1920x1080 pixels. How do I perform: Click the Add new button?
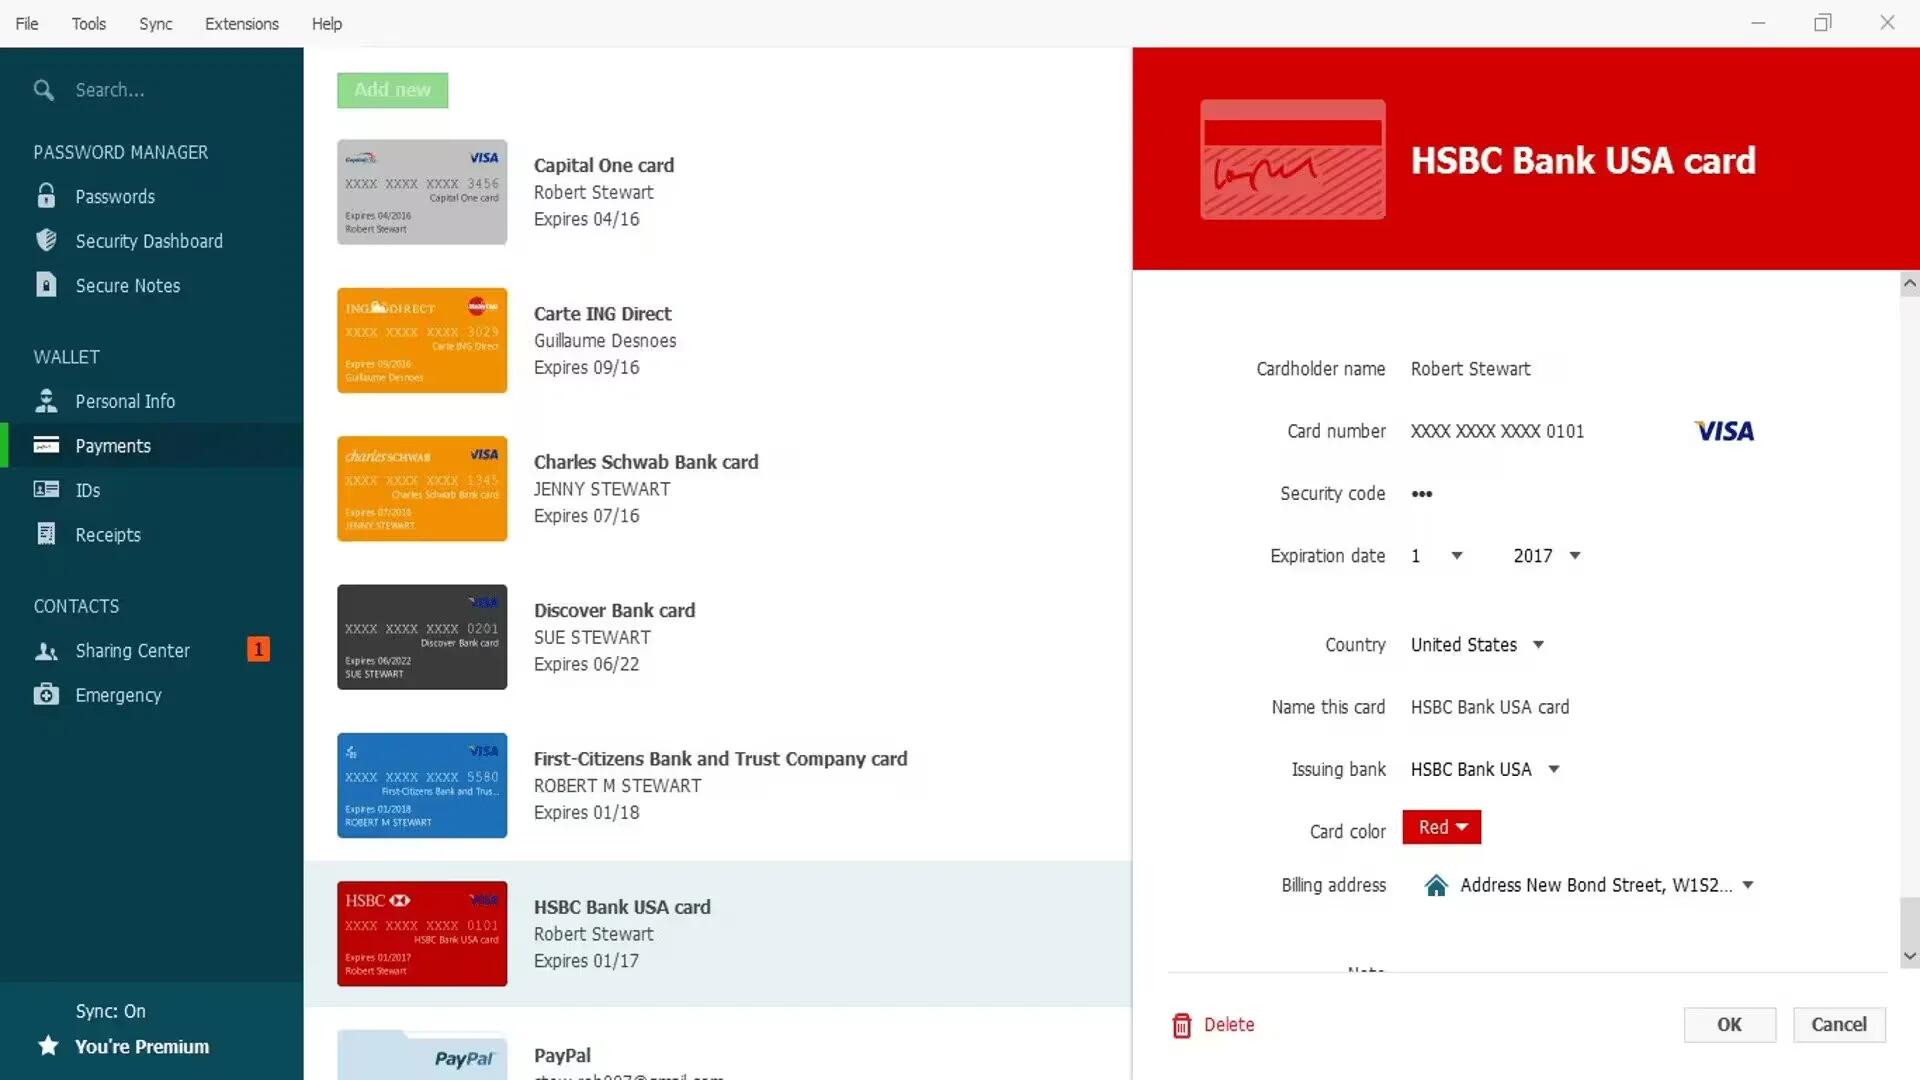pos(392,90)
